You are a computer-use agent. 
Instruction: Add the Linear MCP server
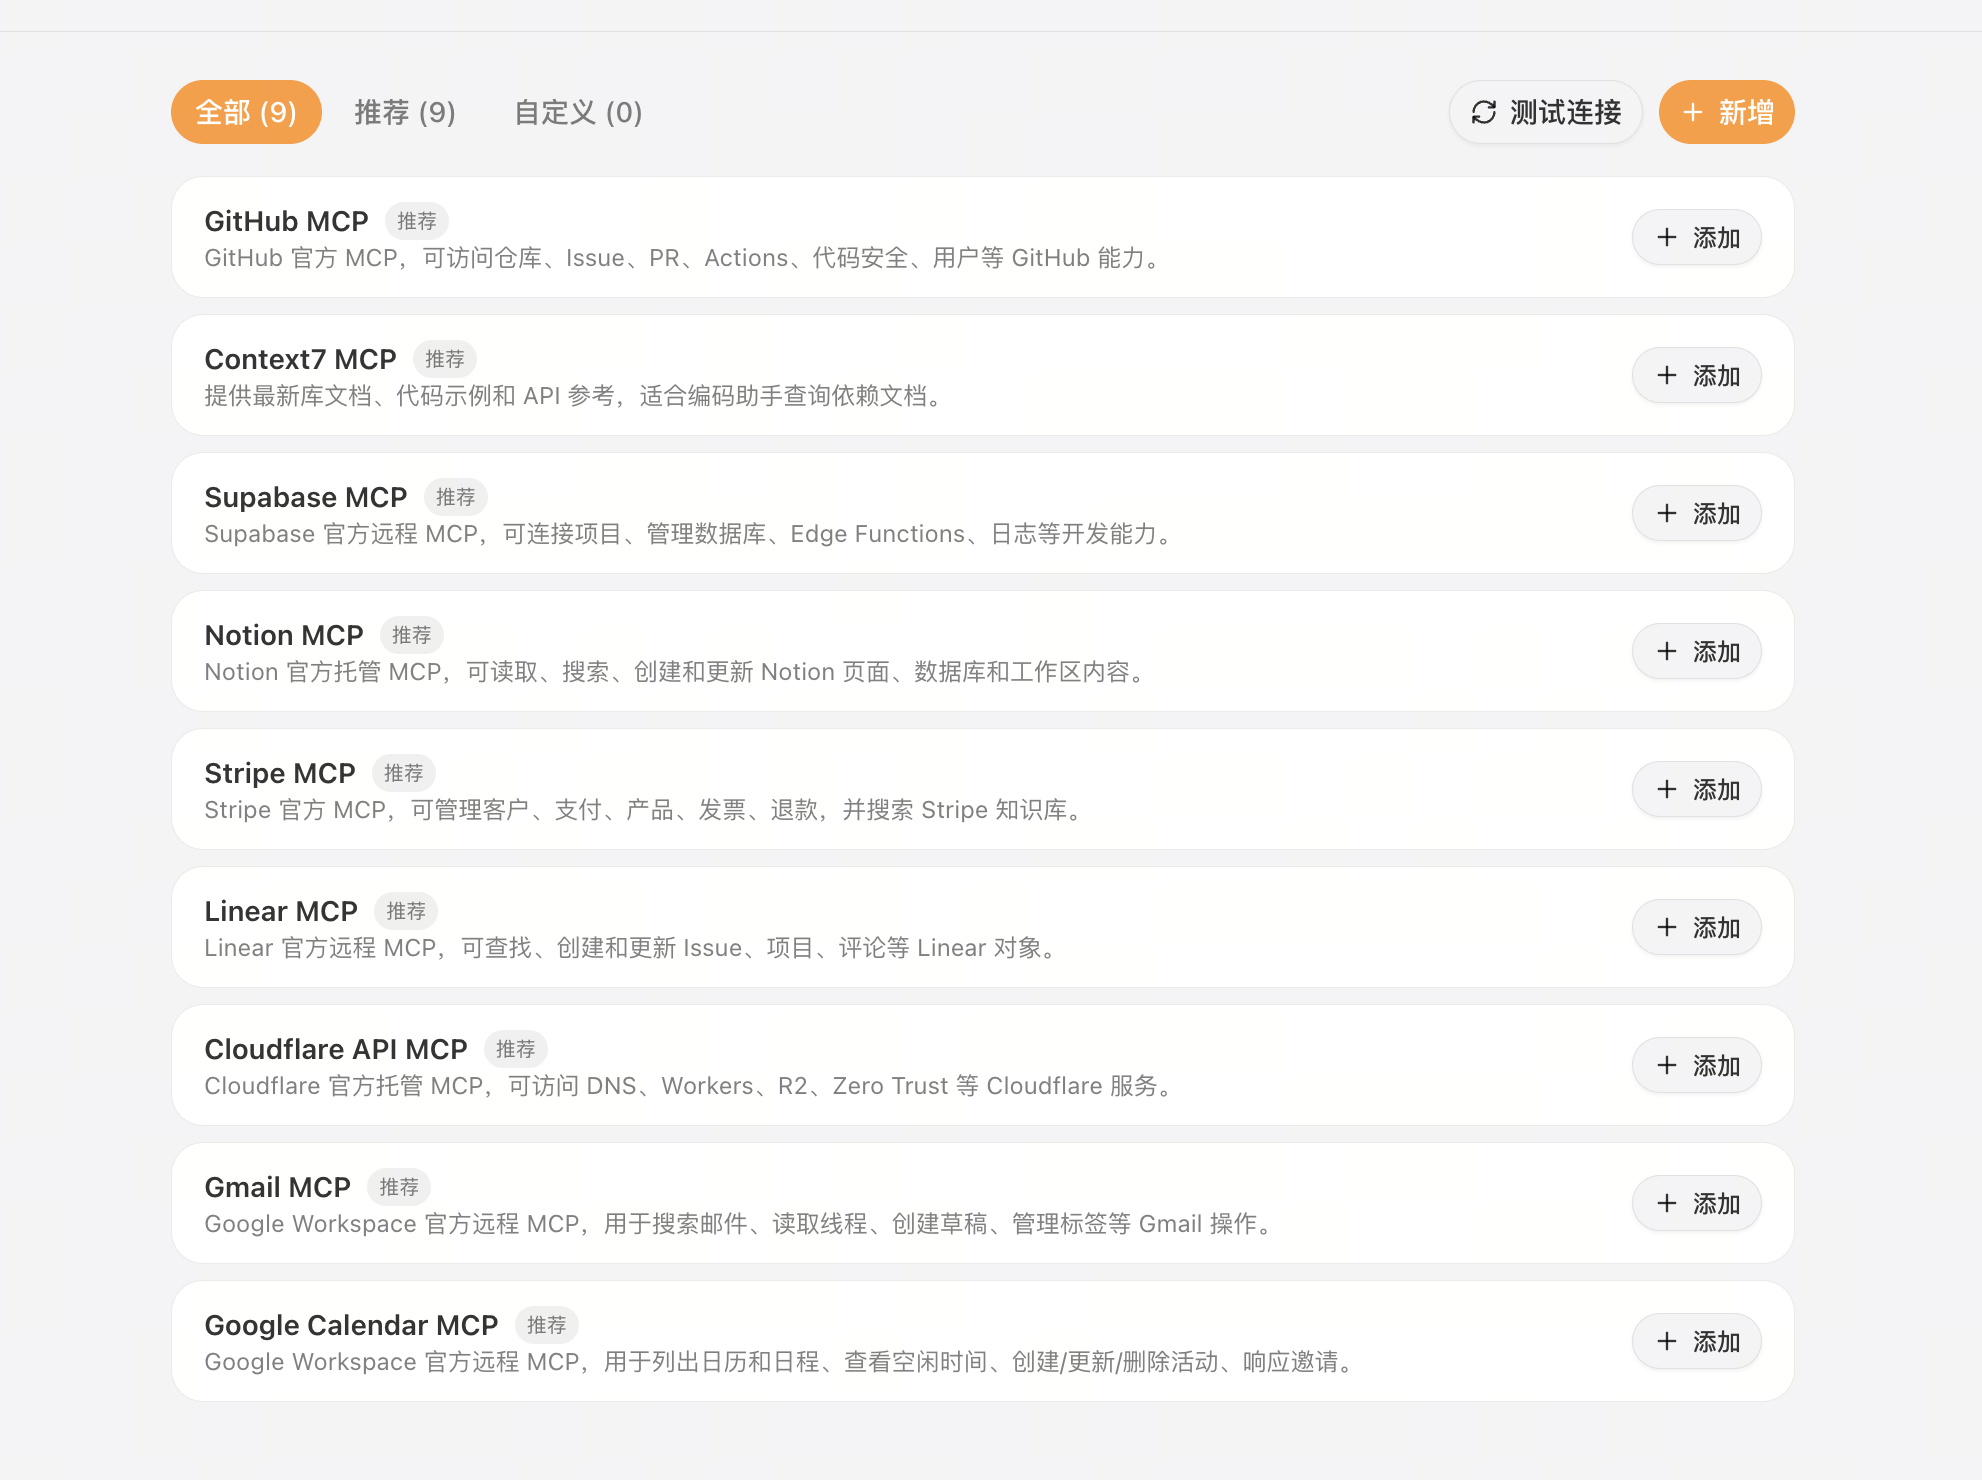tap(1697, 927)
